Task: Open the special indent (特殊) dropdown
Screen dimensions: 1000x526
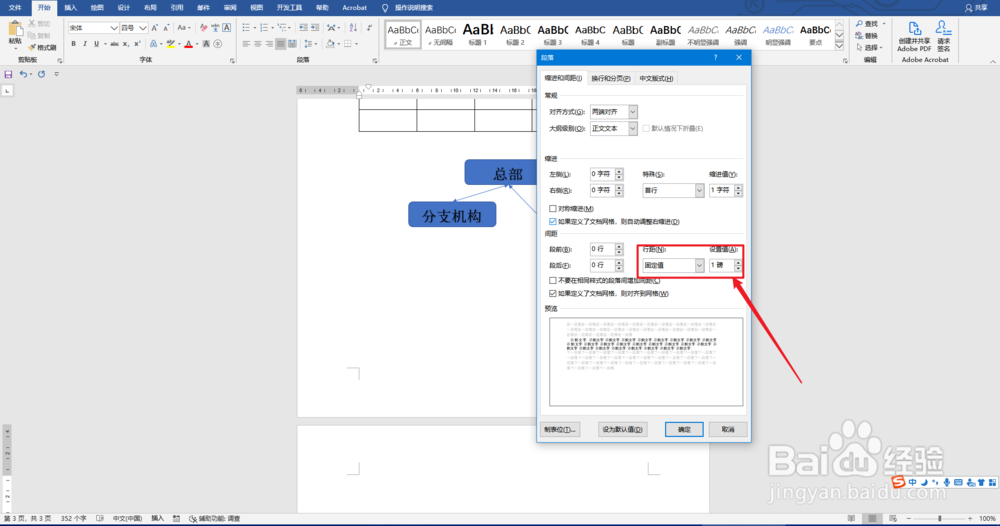Action: click(x=699, y=191)
